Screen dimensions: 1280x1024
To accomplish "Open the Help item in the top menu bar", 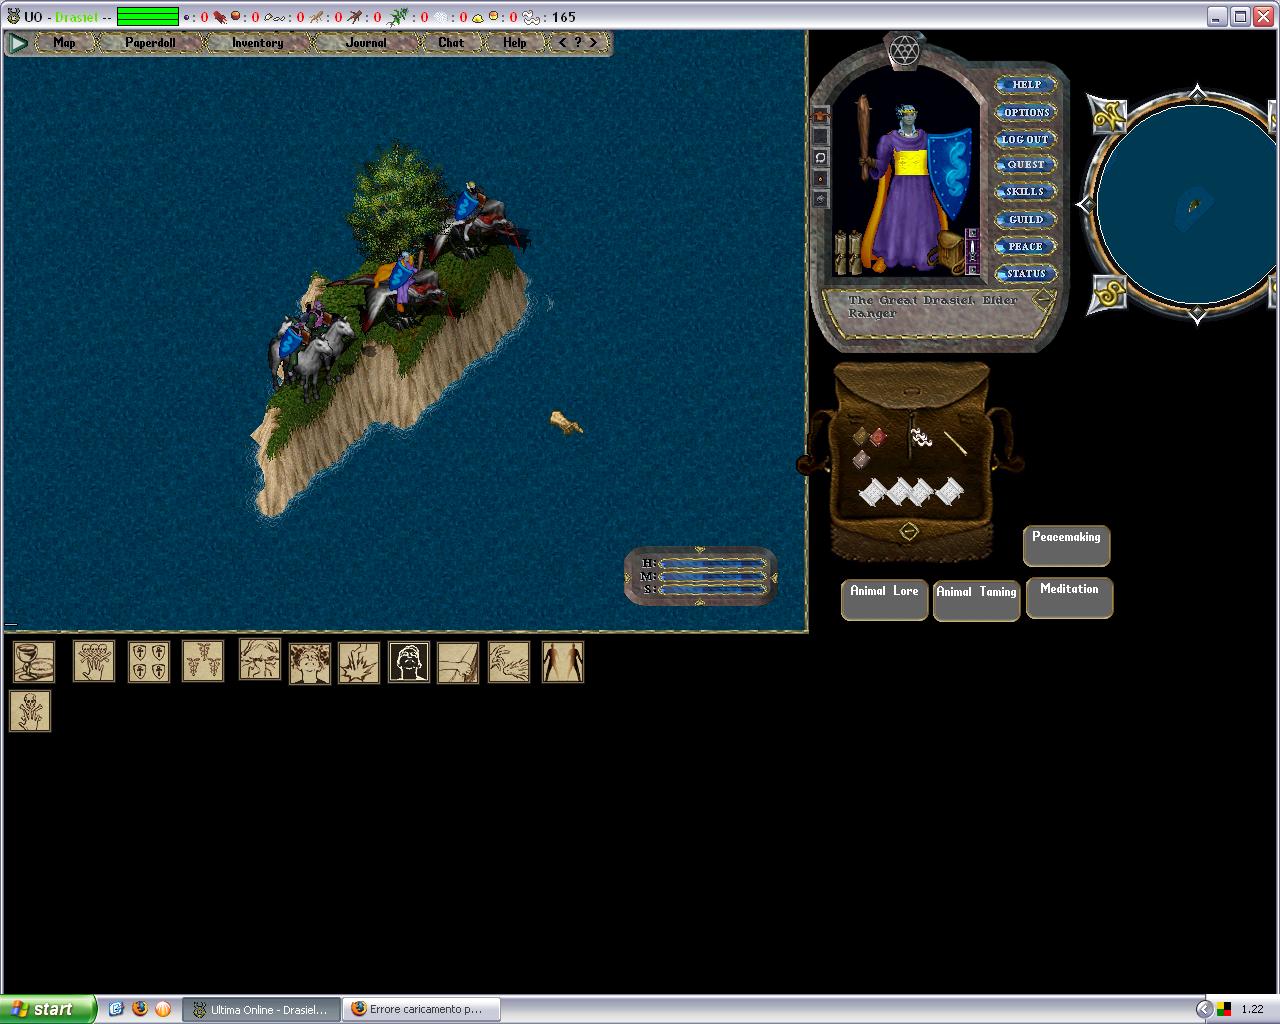I will [x=515, y=43].
